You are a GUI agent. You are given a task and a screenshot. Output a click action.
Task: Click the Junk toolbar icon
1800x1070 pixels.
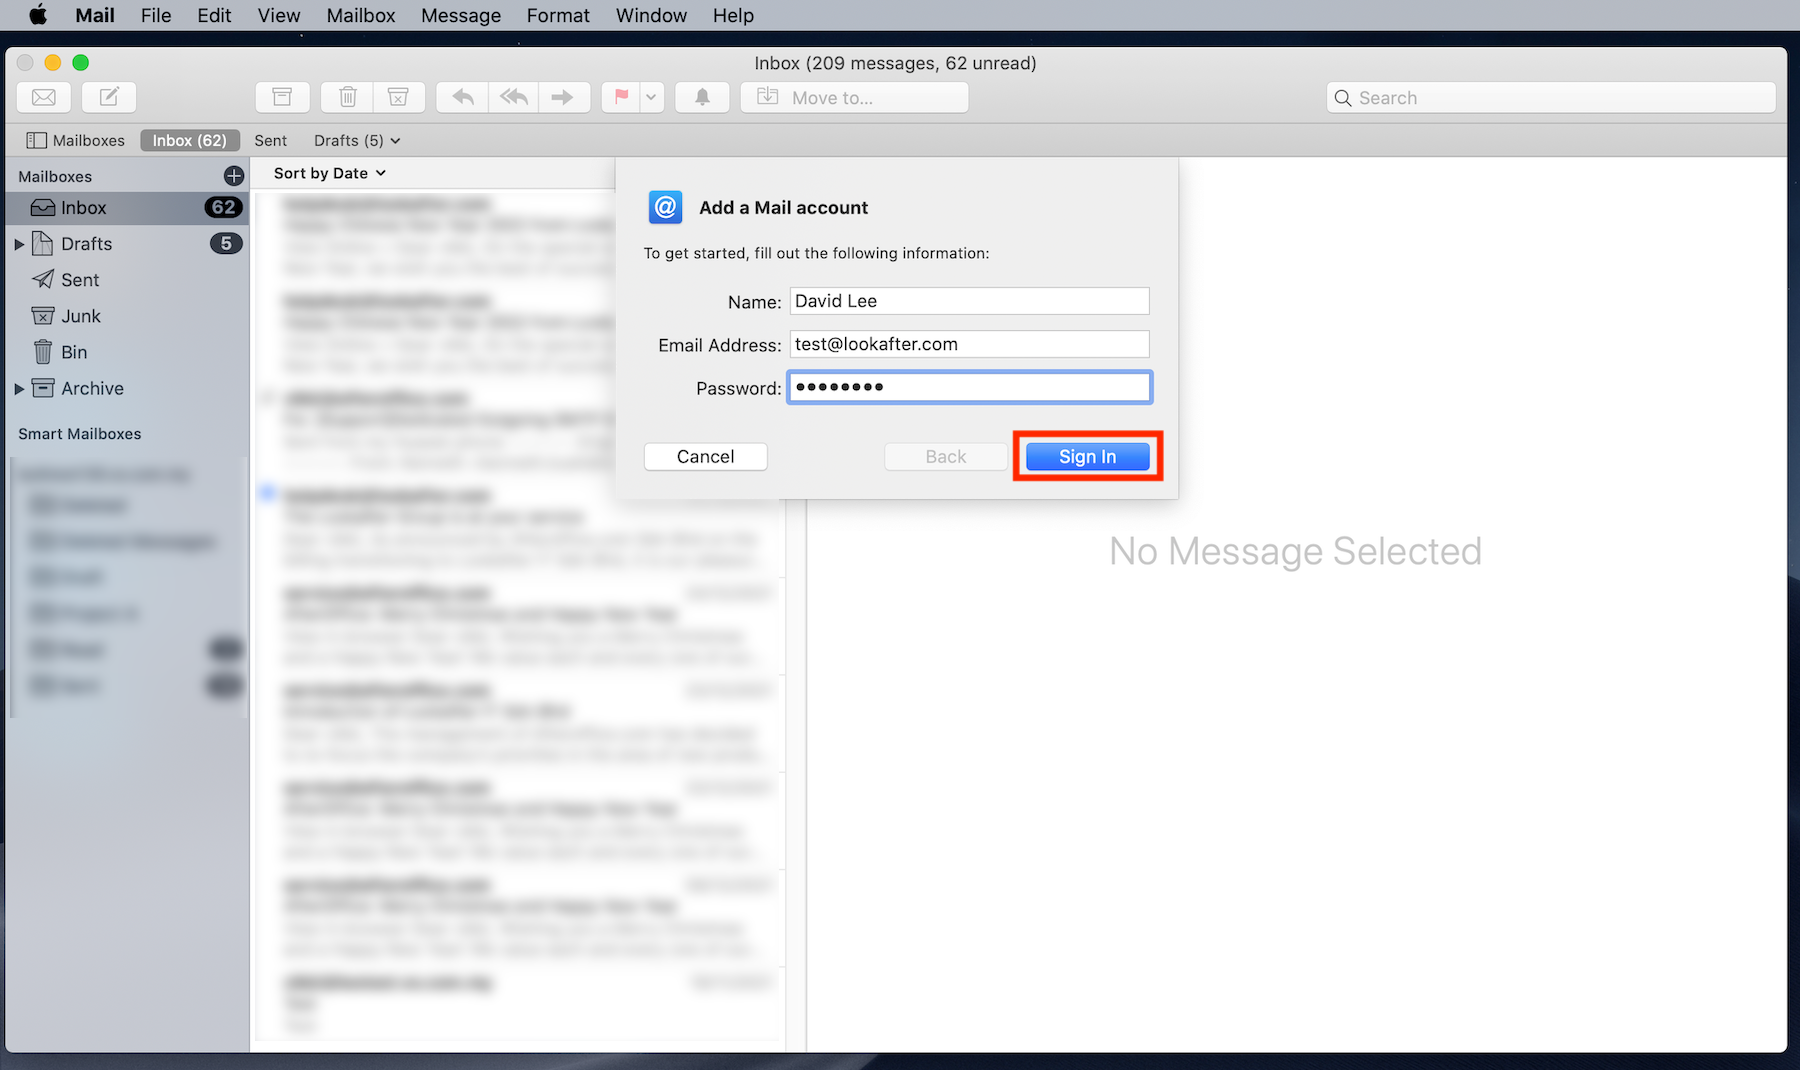pos(398,97)
